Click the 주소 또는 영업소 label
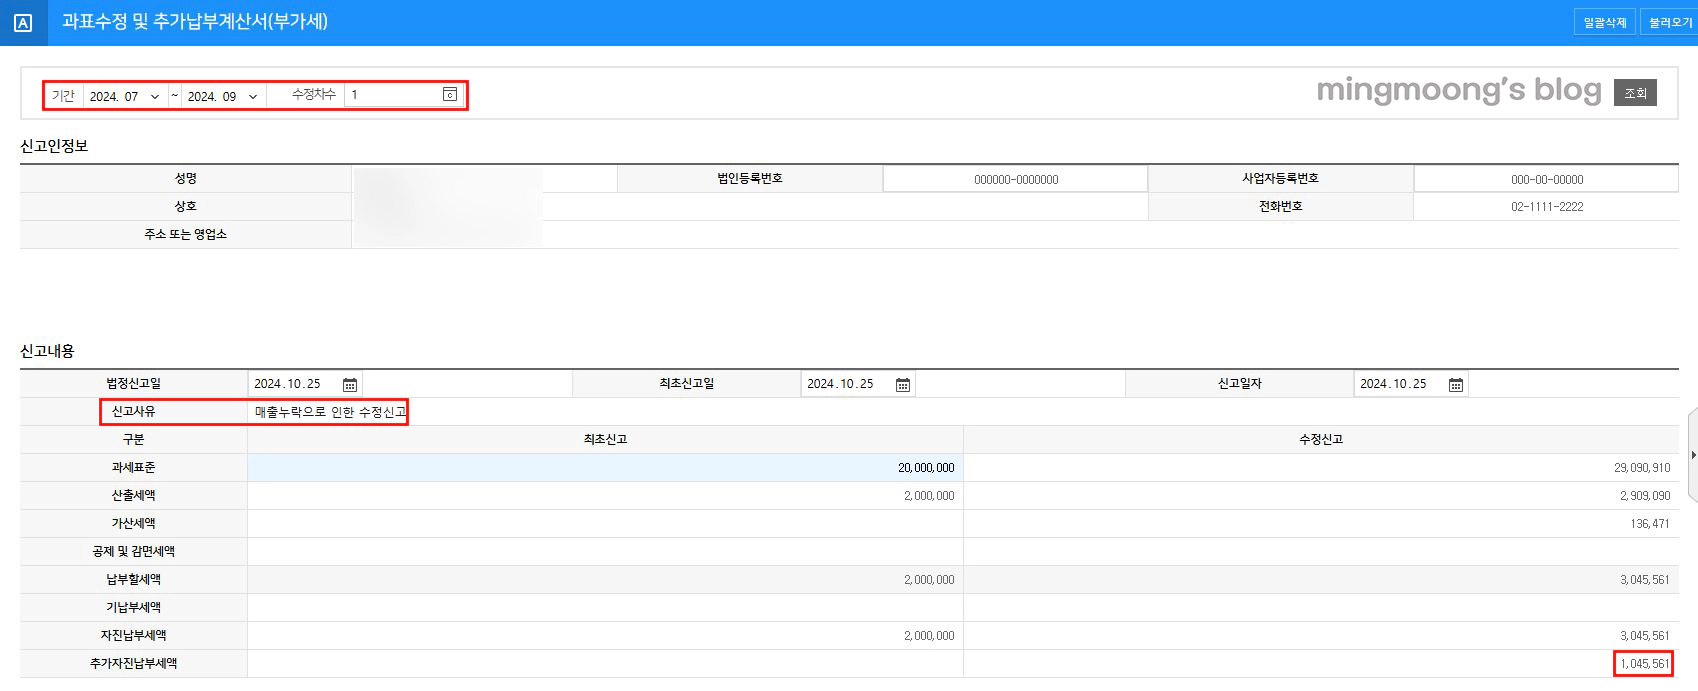This screenshot has width=1698, height=691. click(186, 235)
